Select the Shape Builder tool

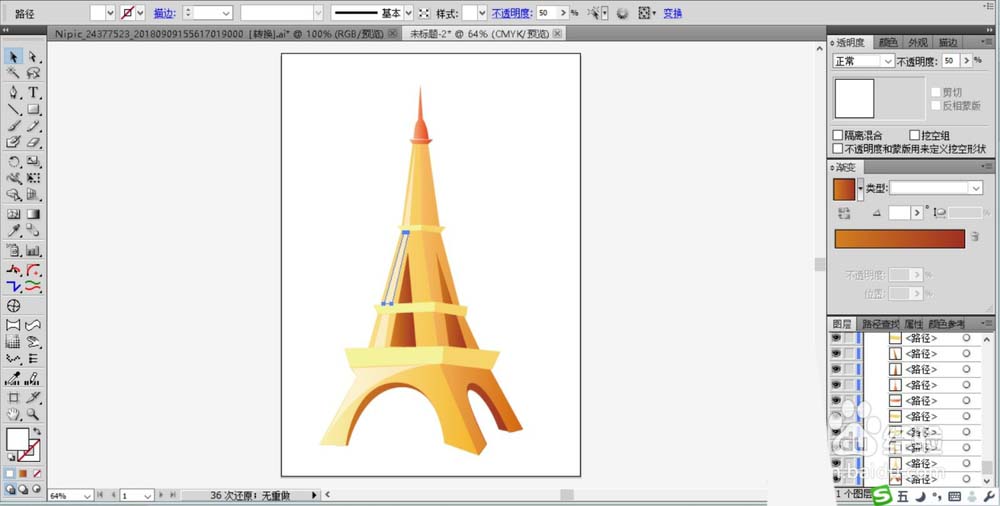[x=13, y=195]
